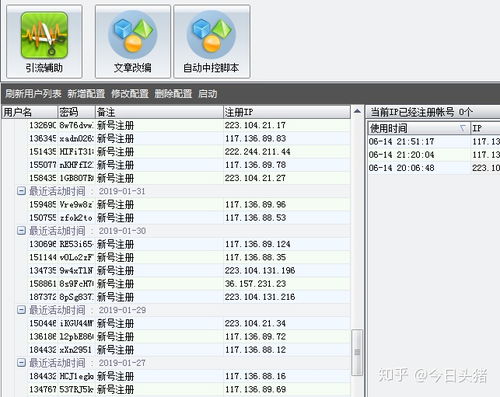The width and height of the screenshot is (500, 397).
Task: Click the user list scrollbar thumb
Action: point(357,352)
